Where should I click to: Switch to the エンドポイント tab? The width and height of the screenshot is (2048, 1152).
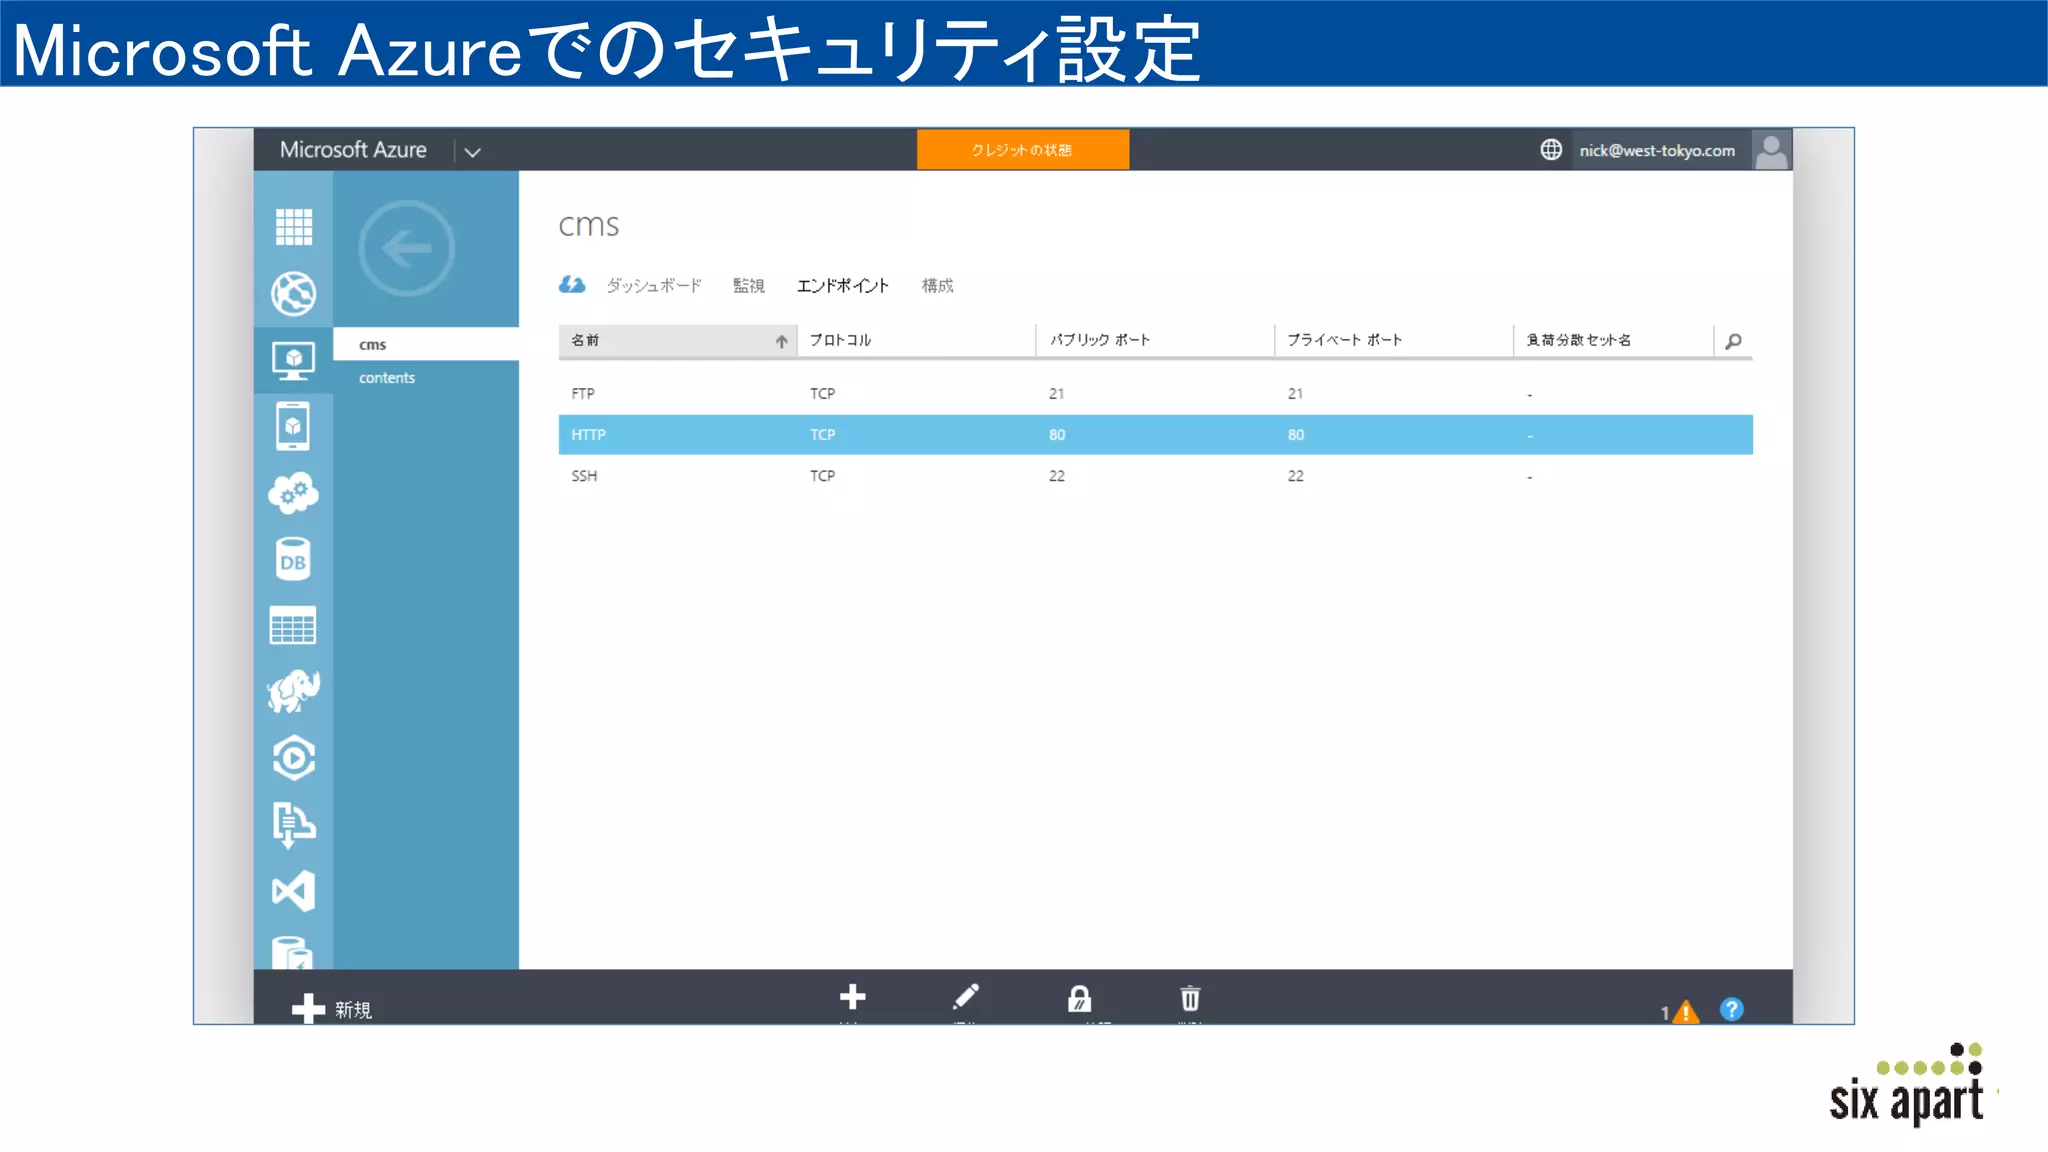[842, 286]
